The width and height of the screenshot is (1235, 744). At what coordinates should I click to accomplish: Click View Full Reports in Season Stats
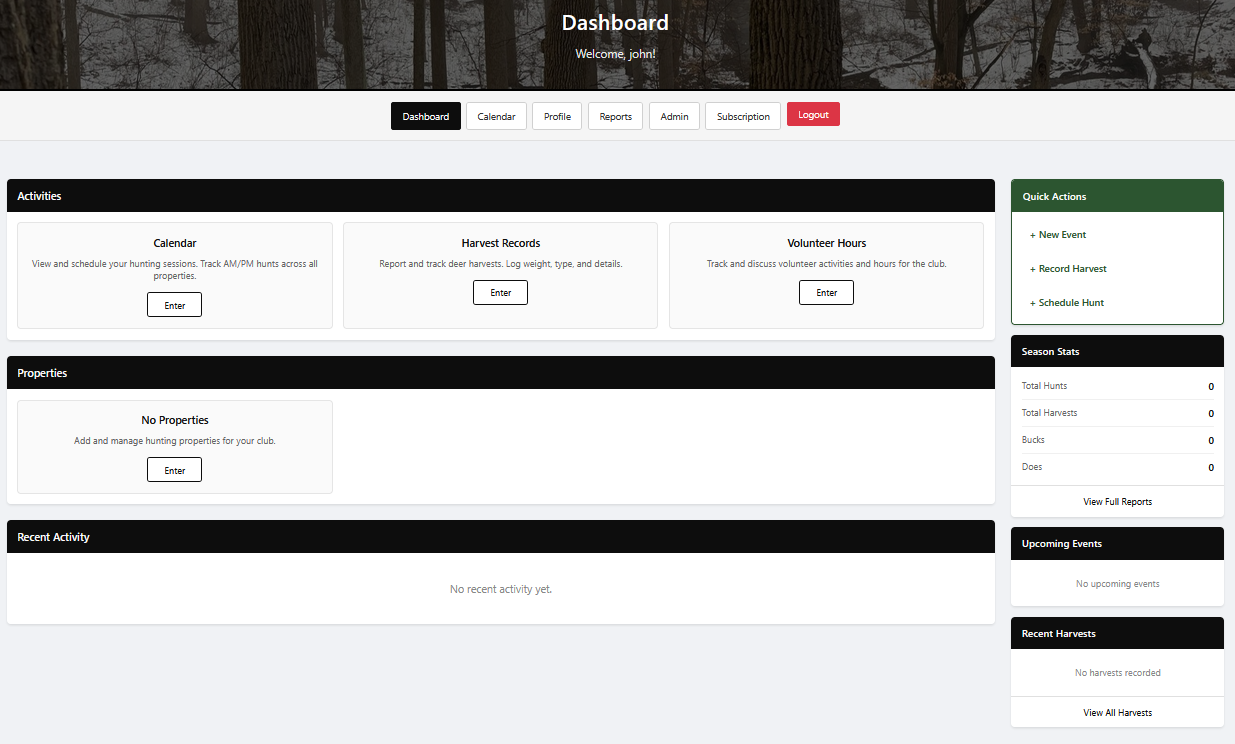click(1117, 501)
